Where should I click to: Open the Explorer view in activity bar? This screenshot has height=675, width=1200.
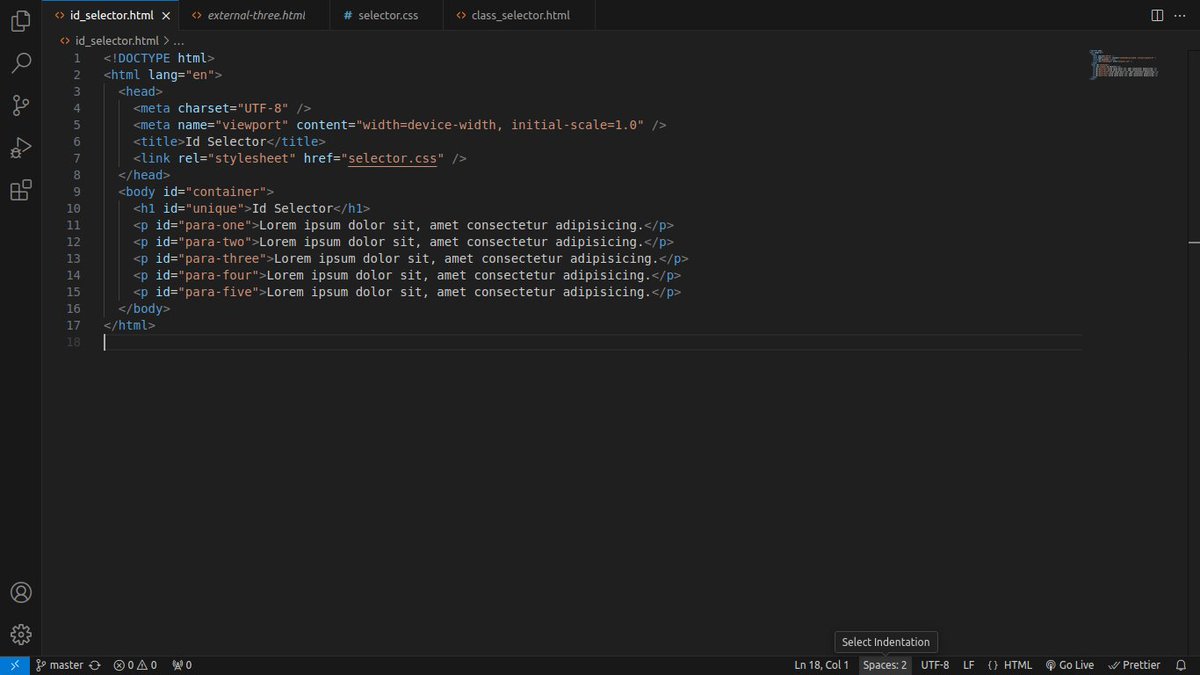pyautogui.click(x=20, y=20)
